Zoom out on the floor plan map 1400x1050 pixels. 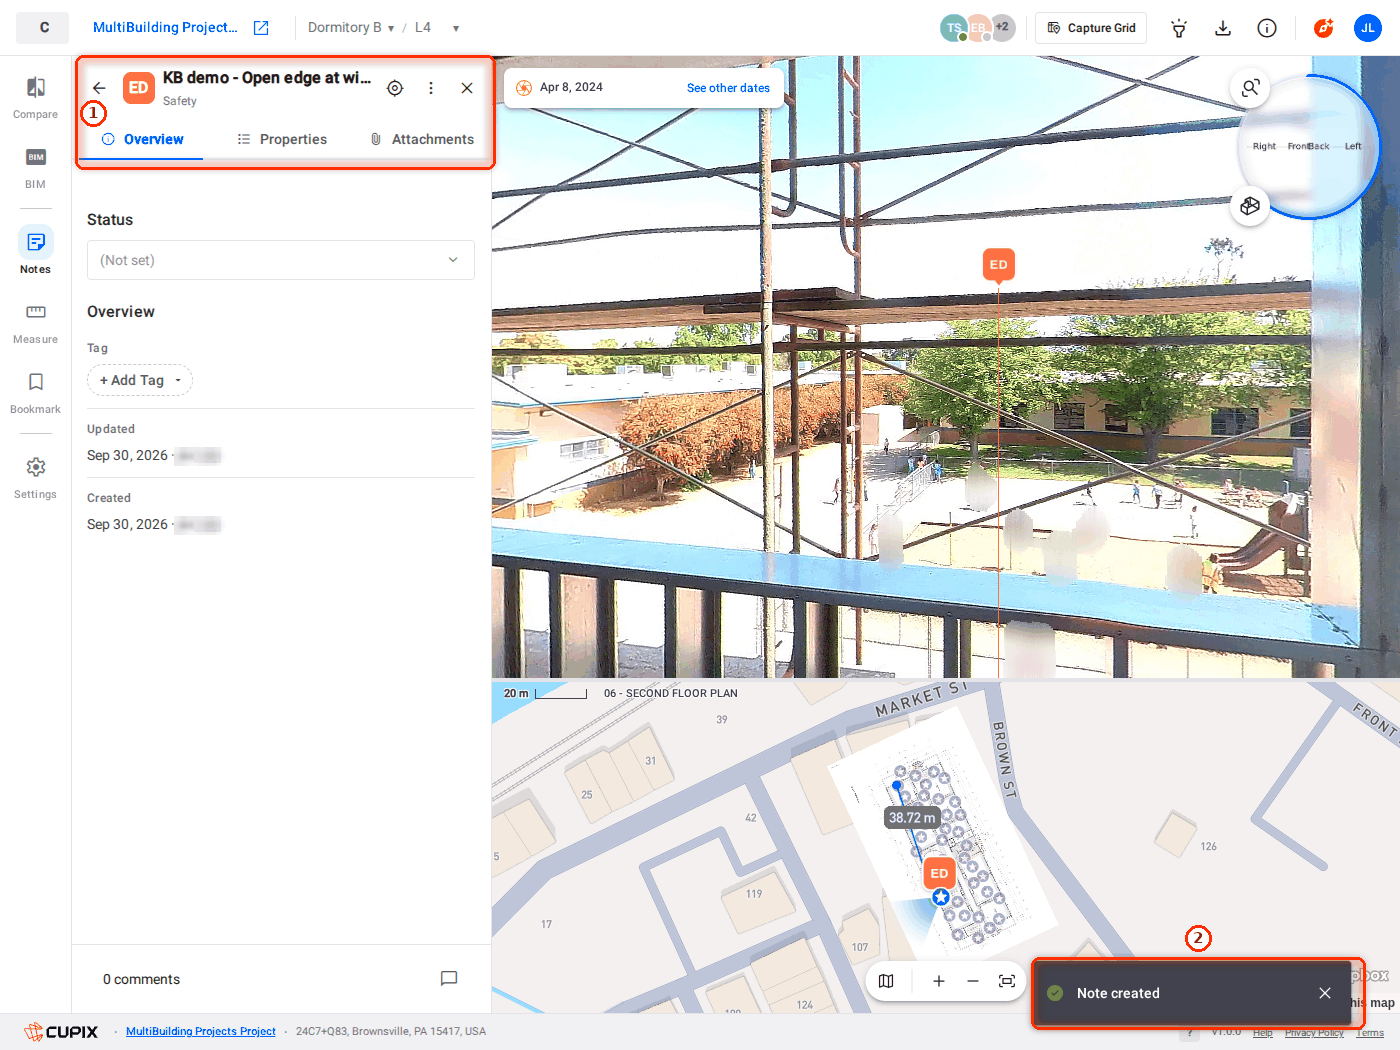click(x=973, y=981)
